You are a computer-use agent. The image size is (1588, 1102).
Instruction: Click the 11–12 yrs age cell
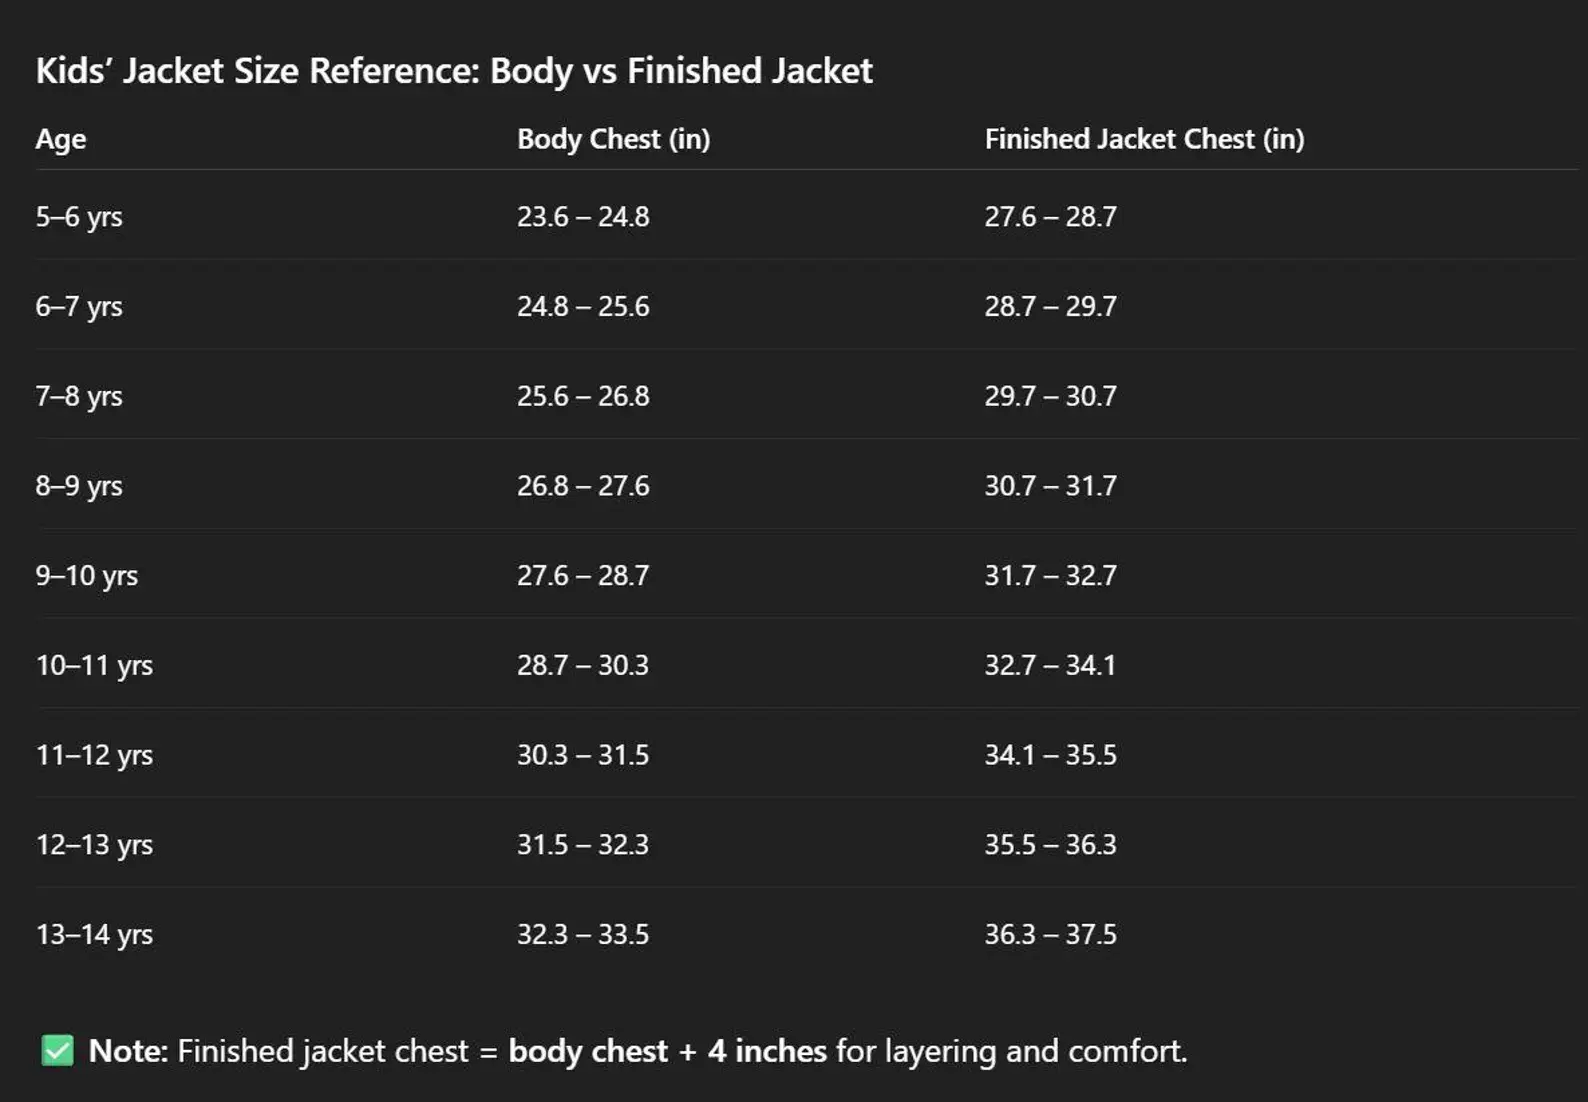[x=94, y=755]
